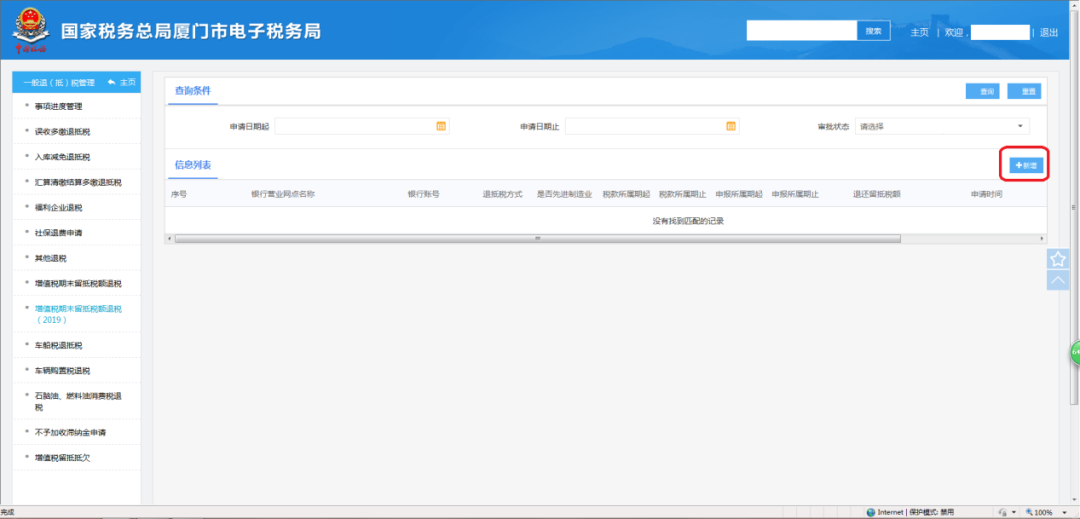
Task: Select the 信息列表 tab
Action: click(193, 165)
